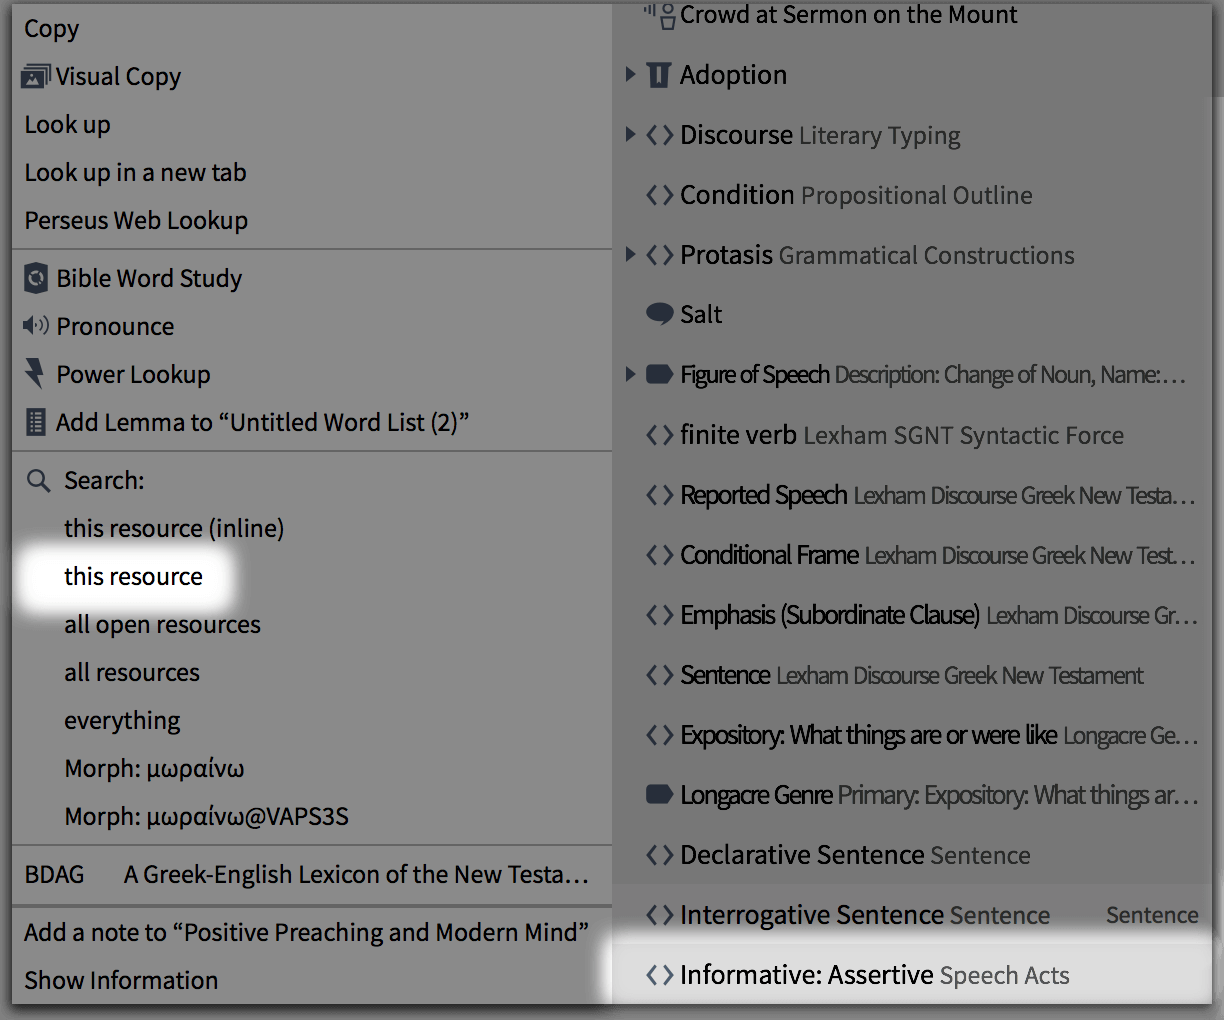Click the Search magnifying glass icon
The height and width of the screenshot is (1020, 1224).
(38, 481)
